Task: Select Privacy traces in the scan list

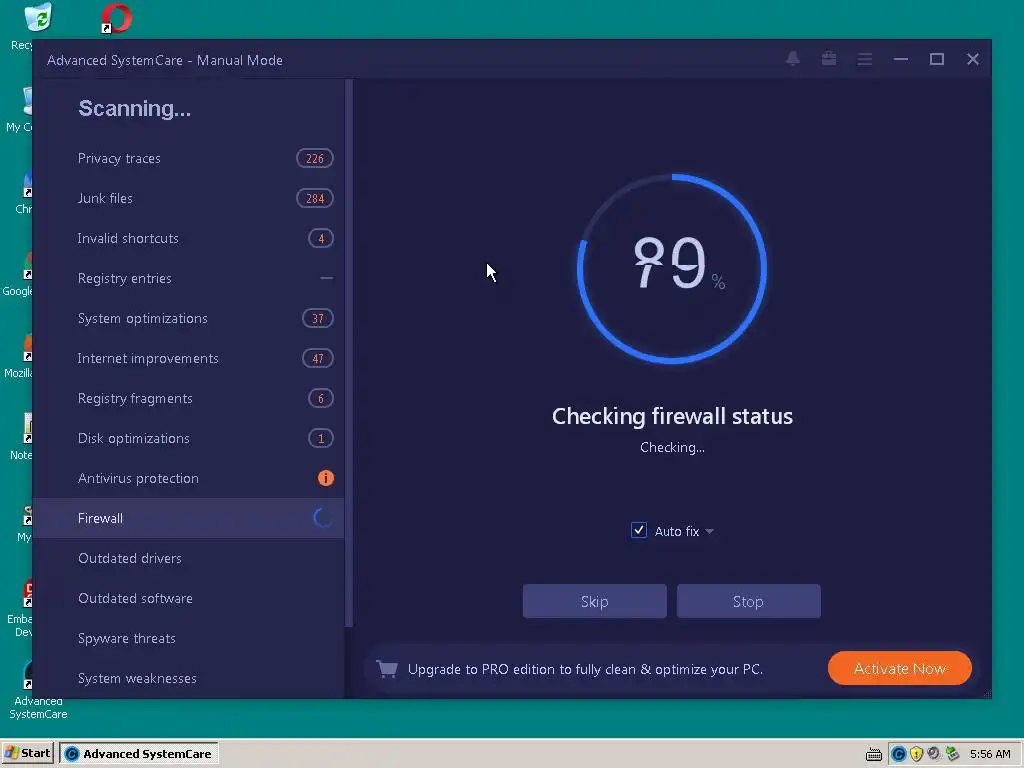Action: (188, 158)
